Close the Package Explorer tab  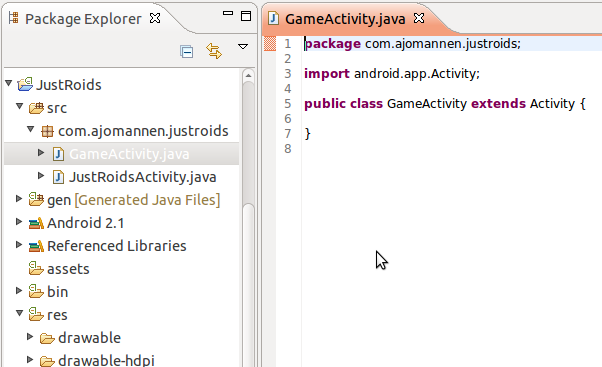155,18
